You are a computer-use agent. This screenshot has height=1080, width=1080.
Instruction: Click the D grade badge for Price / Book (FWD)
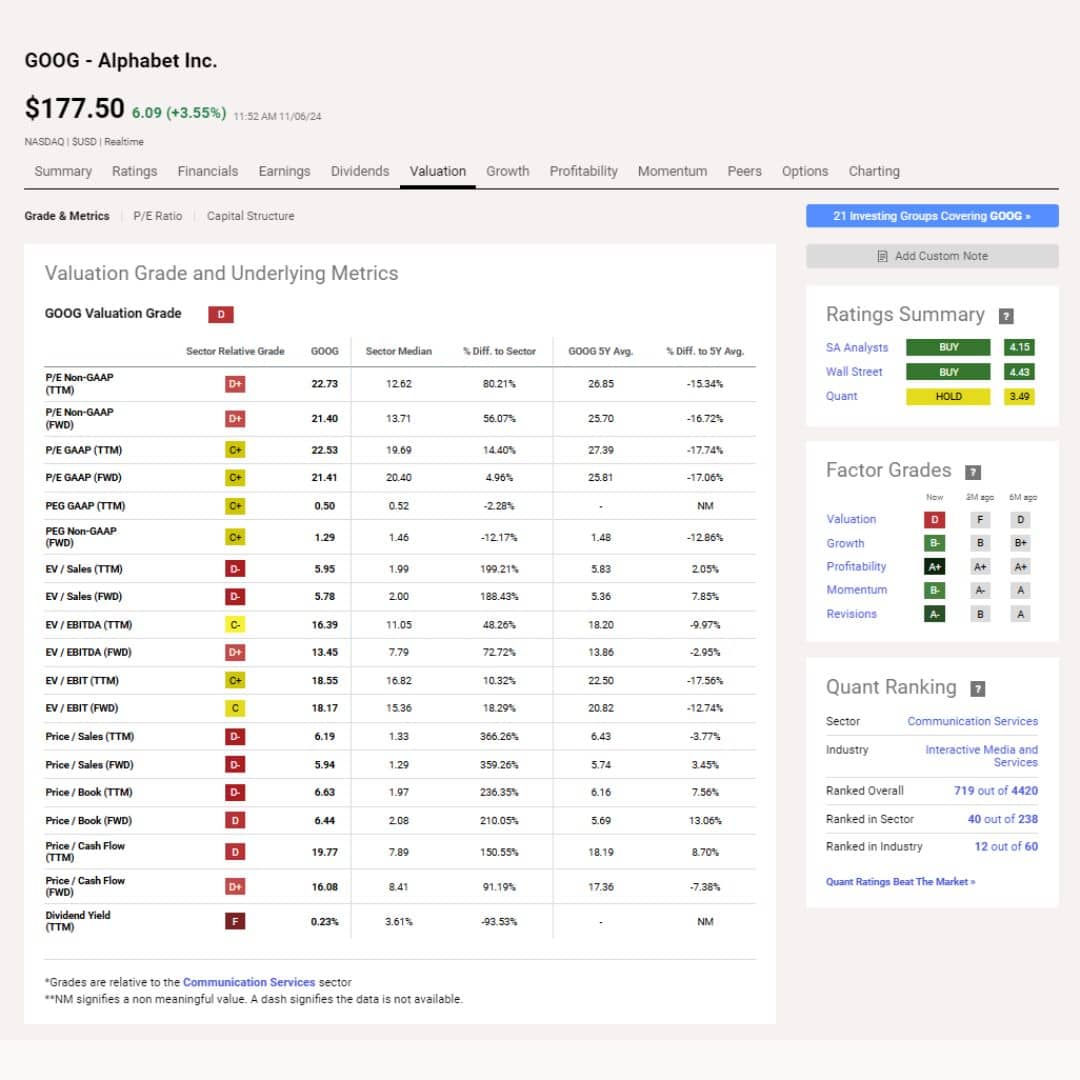click(235, 820)
